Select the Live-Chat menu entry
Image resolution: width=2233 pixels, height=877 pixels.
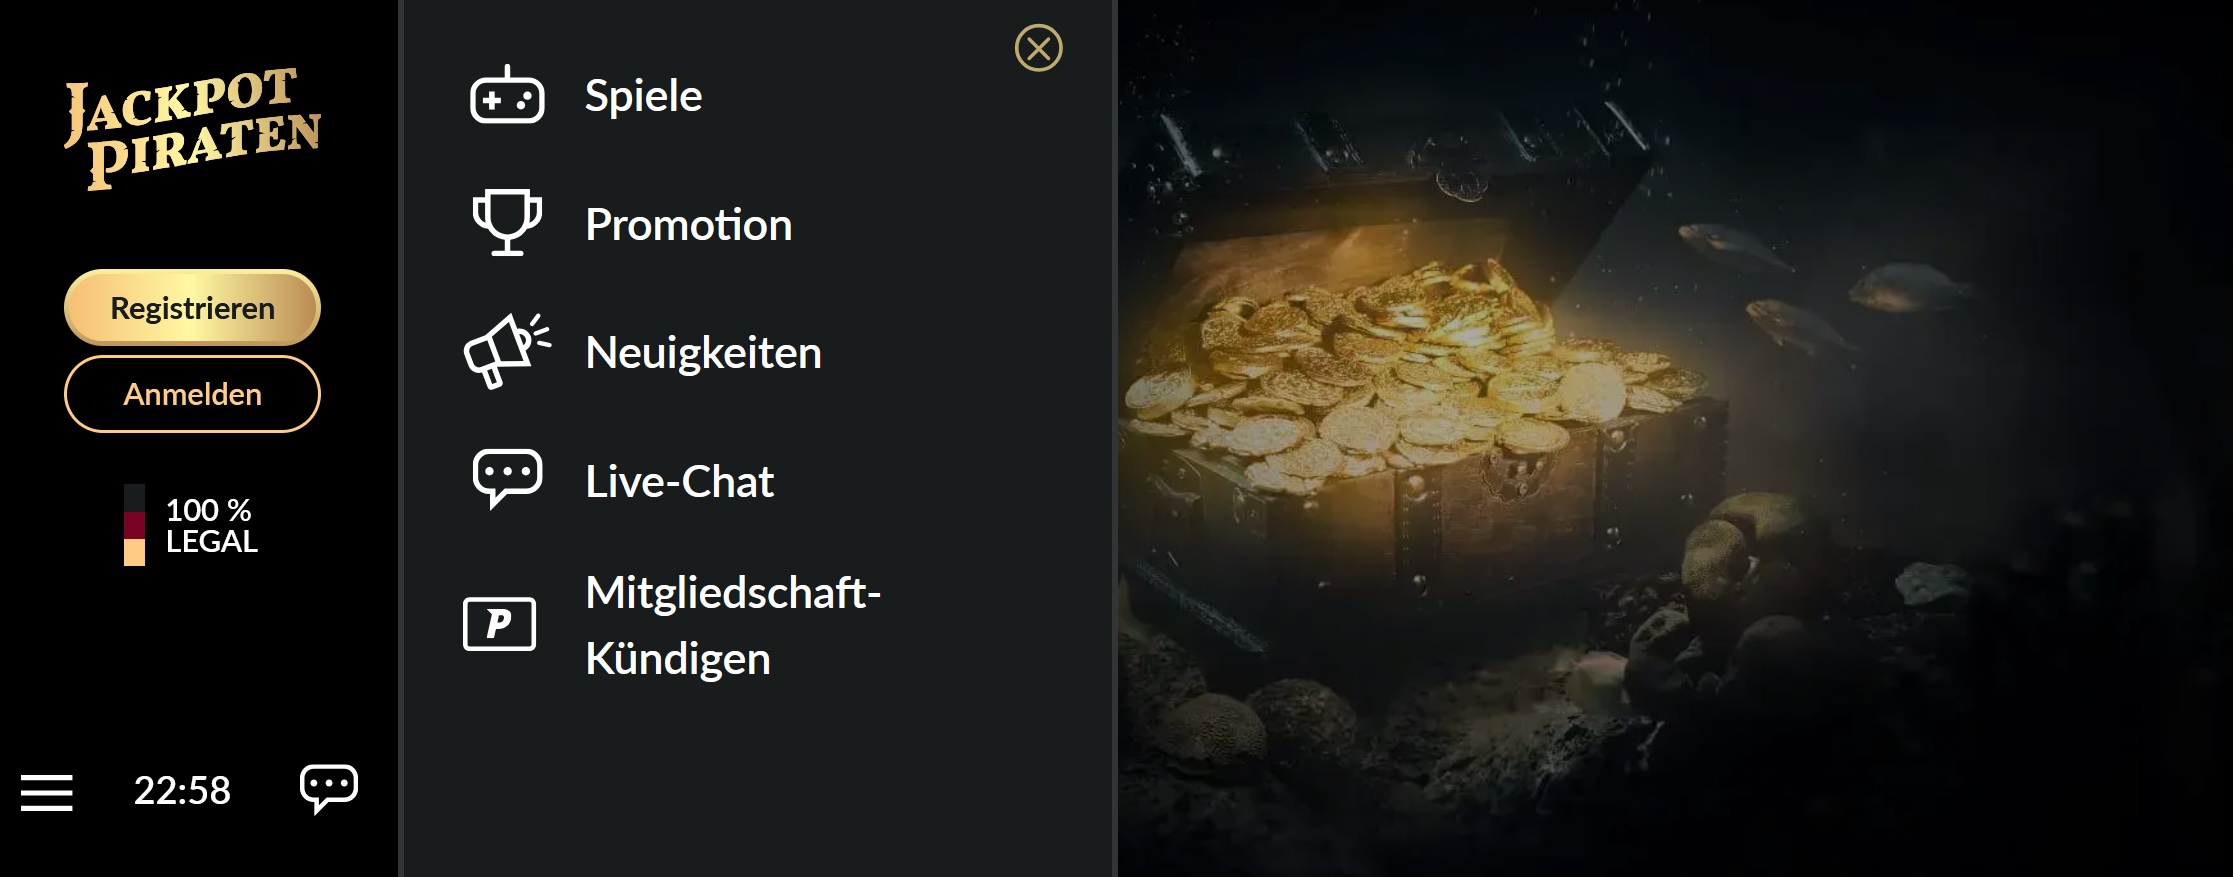coord(680,481)
